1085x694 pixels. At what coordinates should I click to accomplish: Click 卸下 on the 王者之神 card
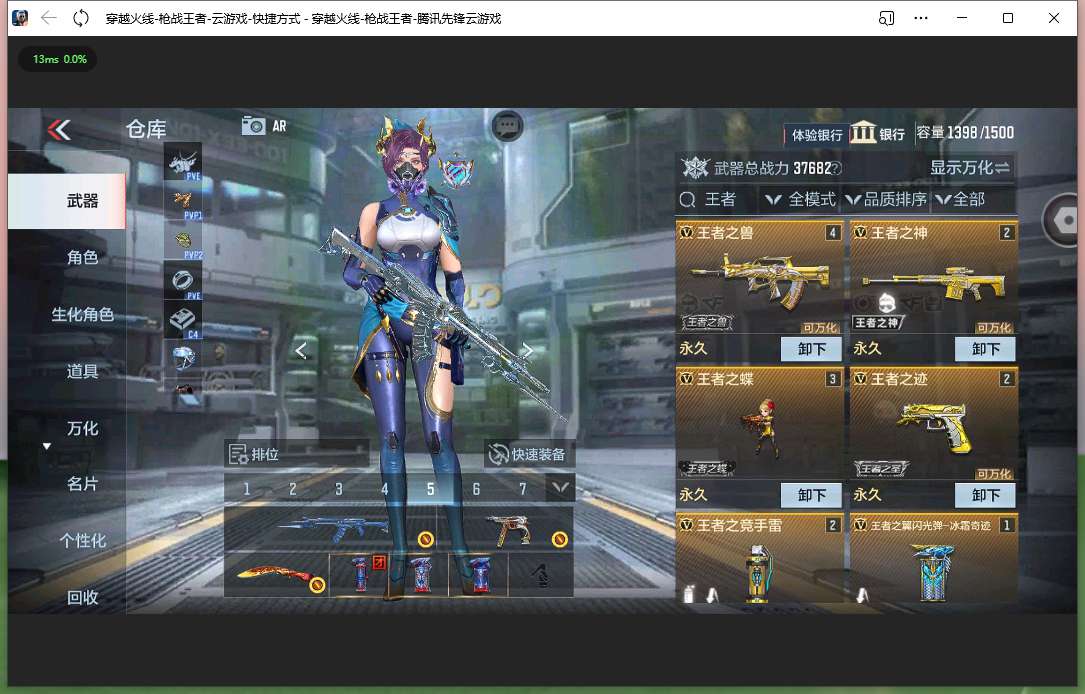[985, 349]
